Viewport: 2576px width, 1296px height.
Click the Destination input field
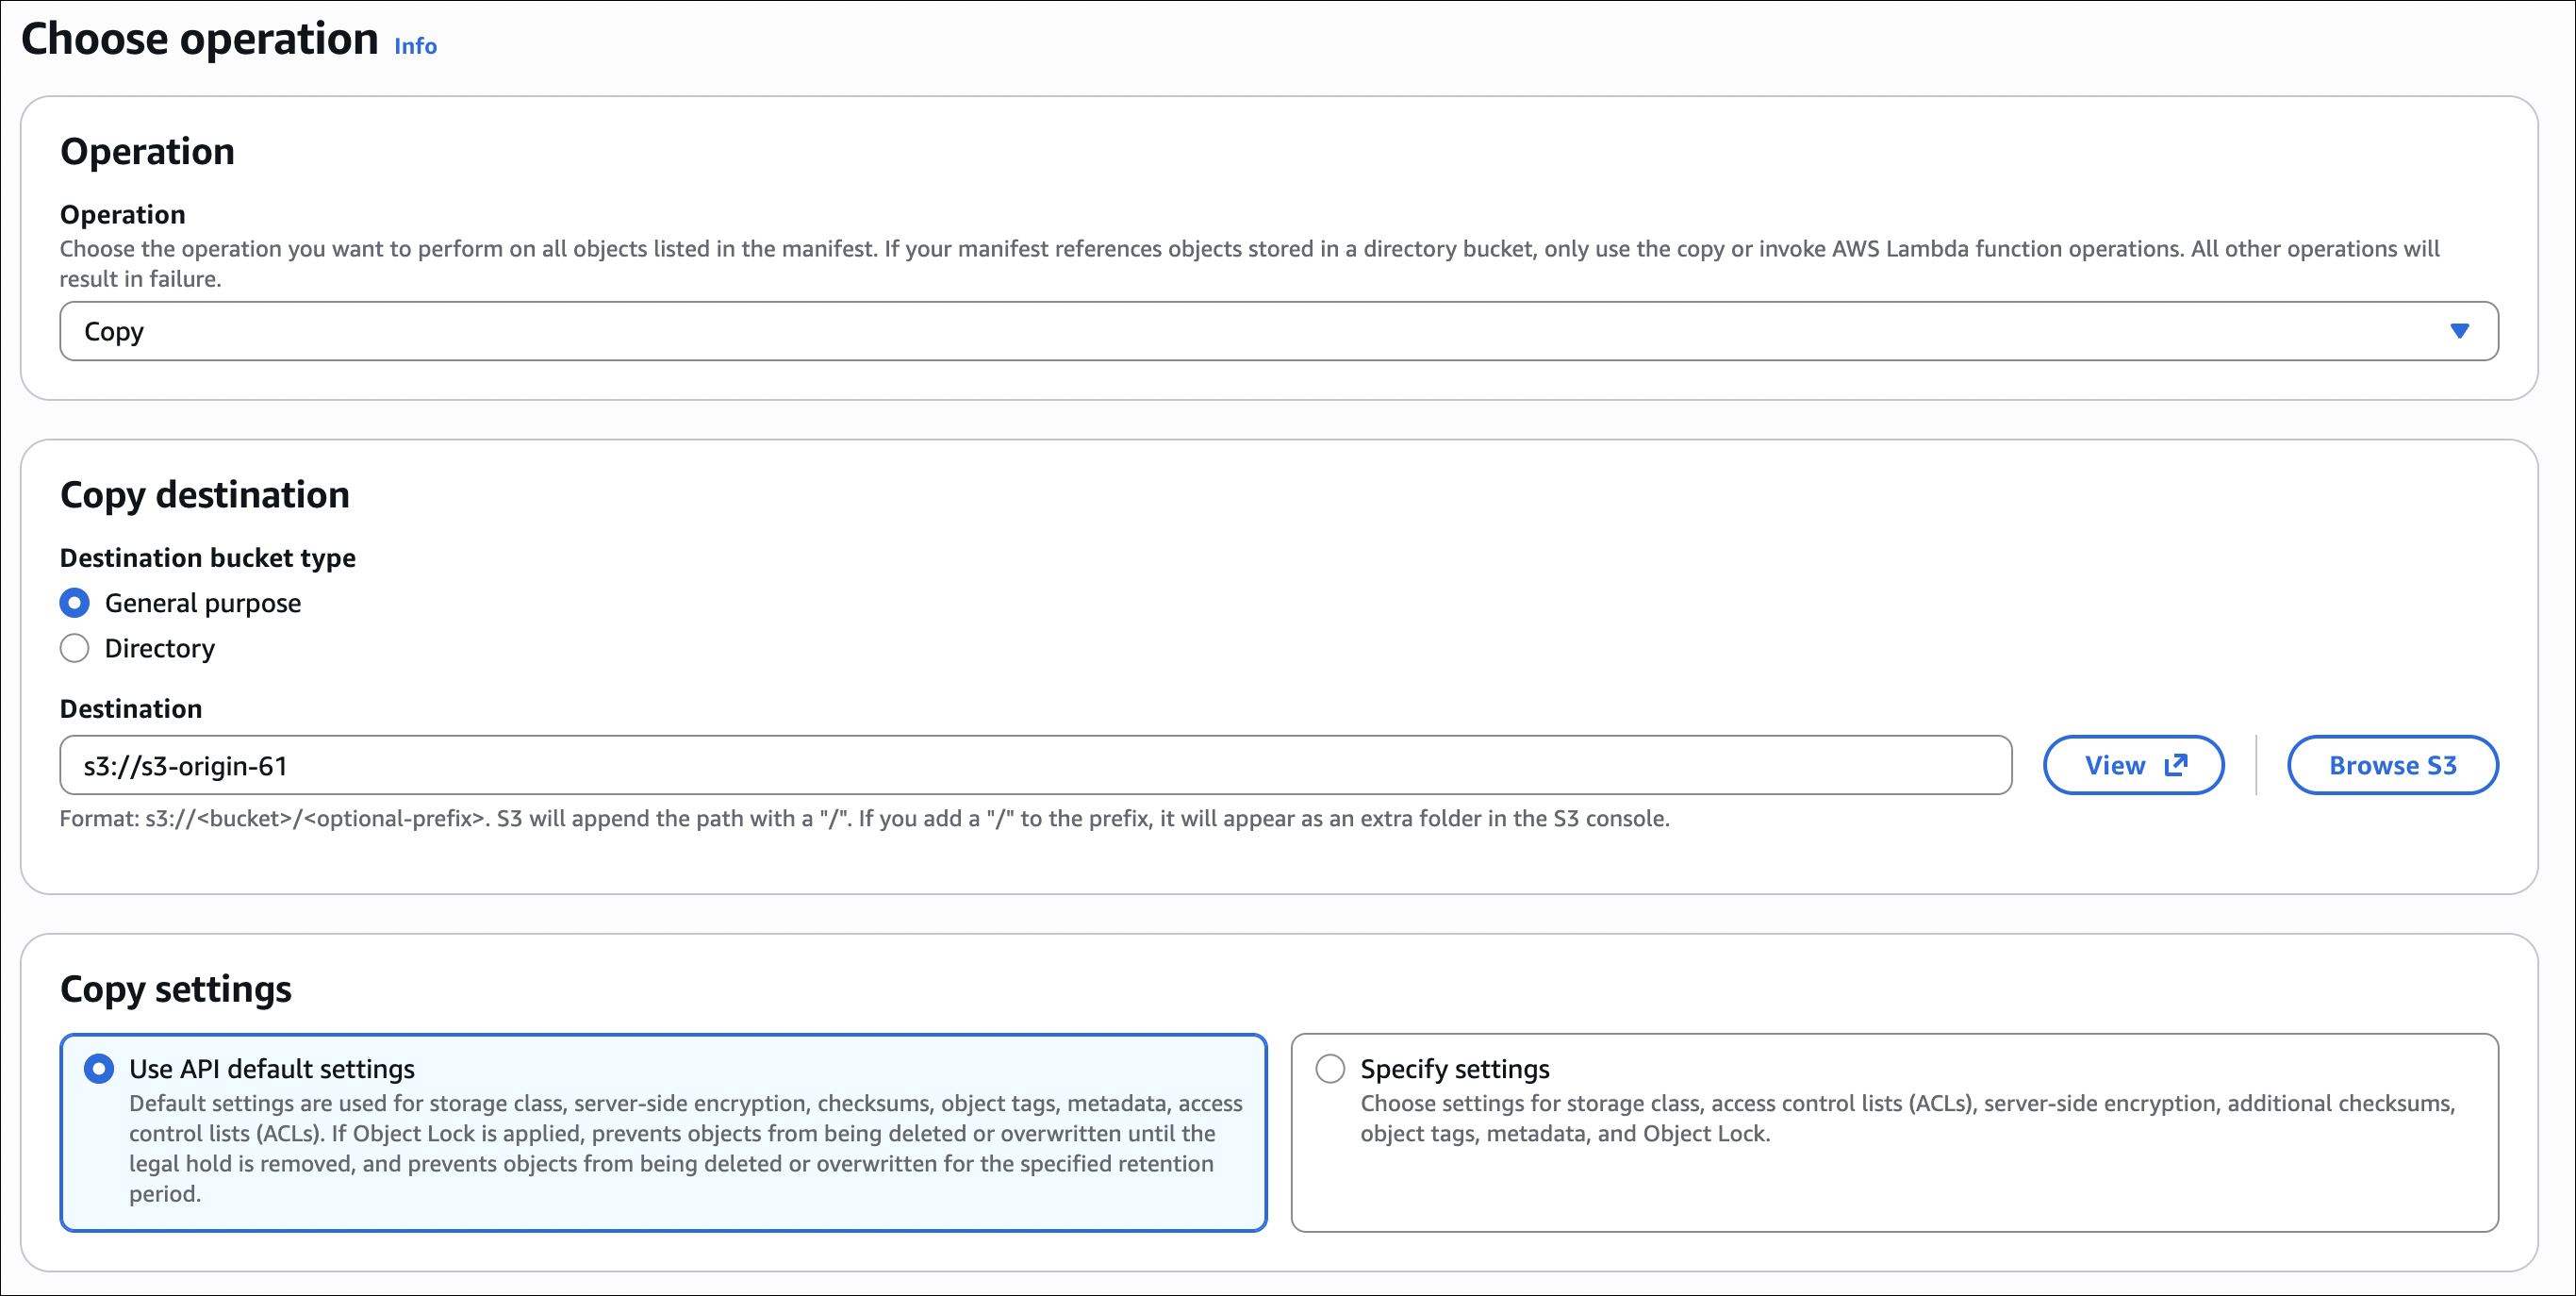1035,765
